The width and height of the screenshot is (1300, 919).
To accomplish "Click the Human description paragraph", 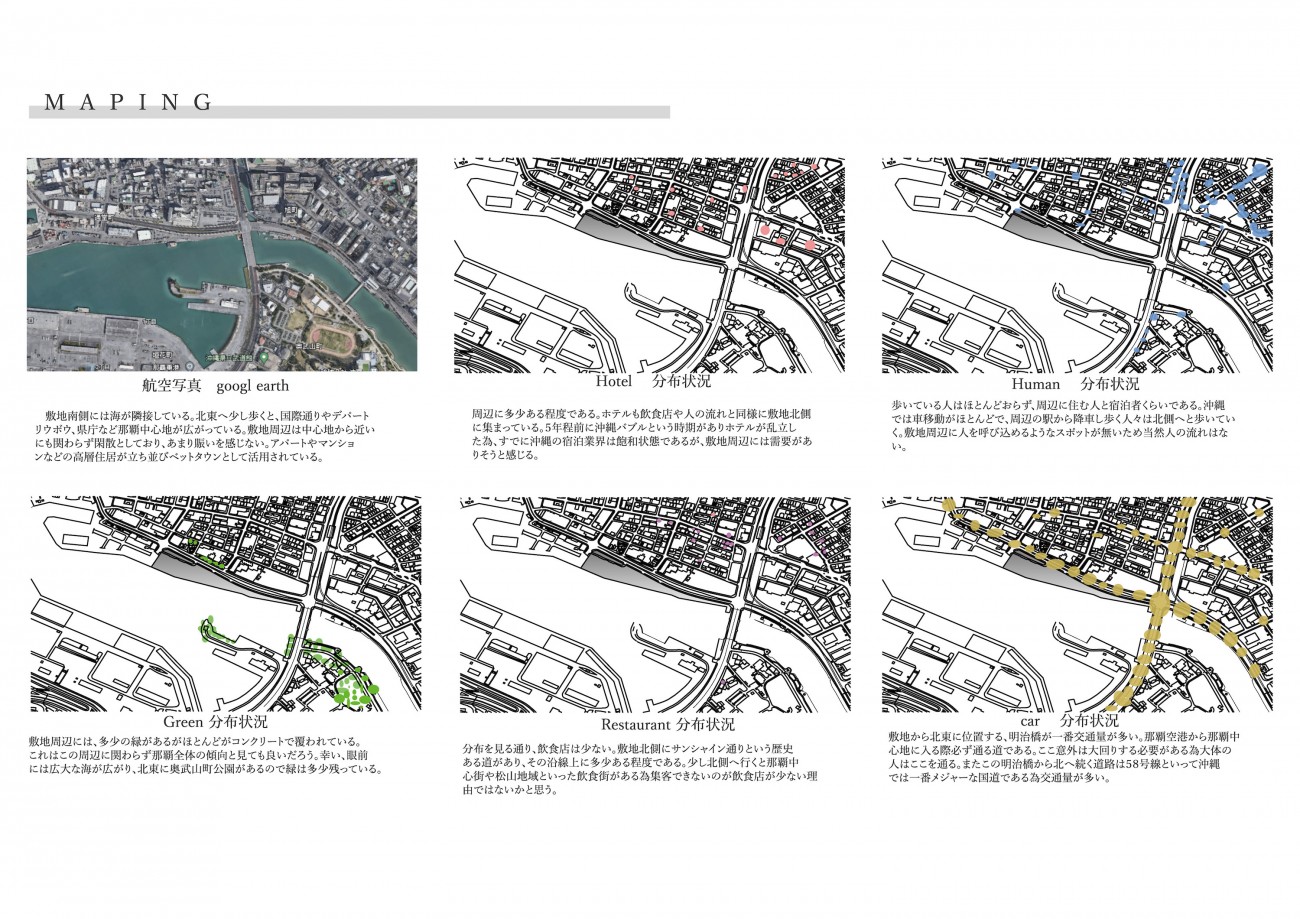I will [1066, 425].
